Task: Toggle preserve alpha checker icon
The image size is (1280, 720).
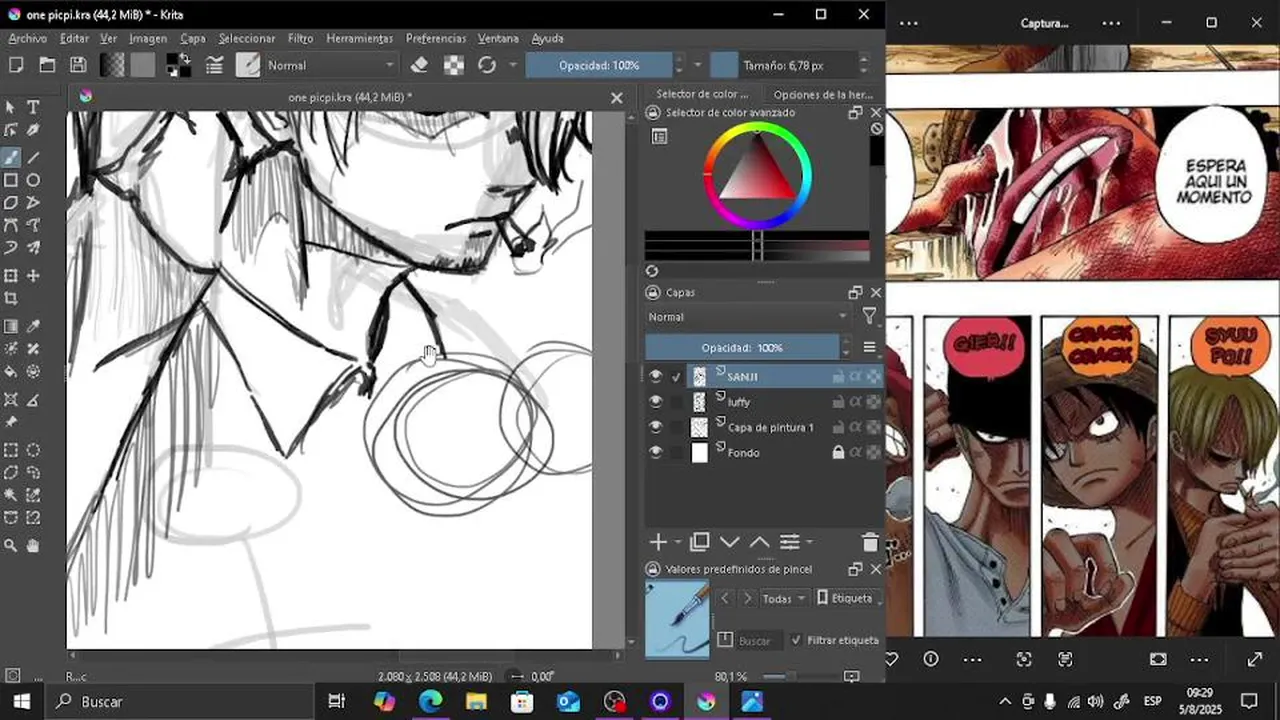Action: (x=454, y=65)
